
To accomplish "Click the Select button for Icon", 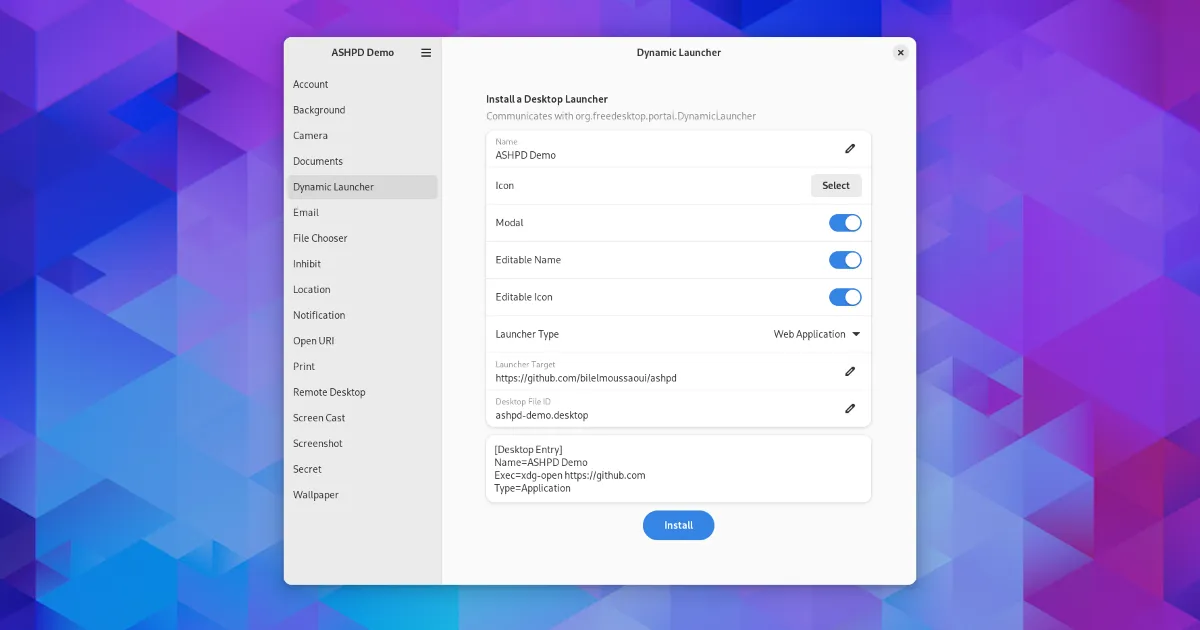I will point(835,186).
